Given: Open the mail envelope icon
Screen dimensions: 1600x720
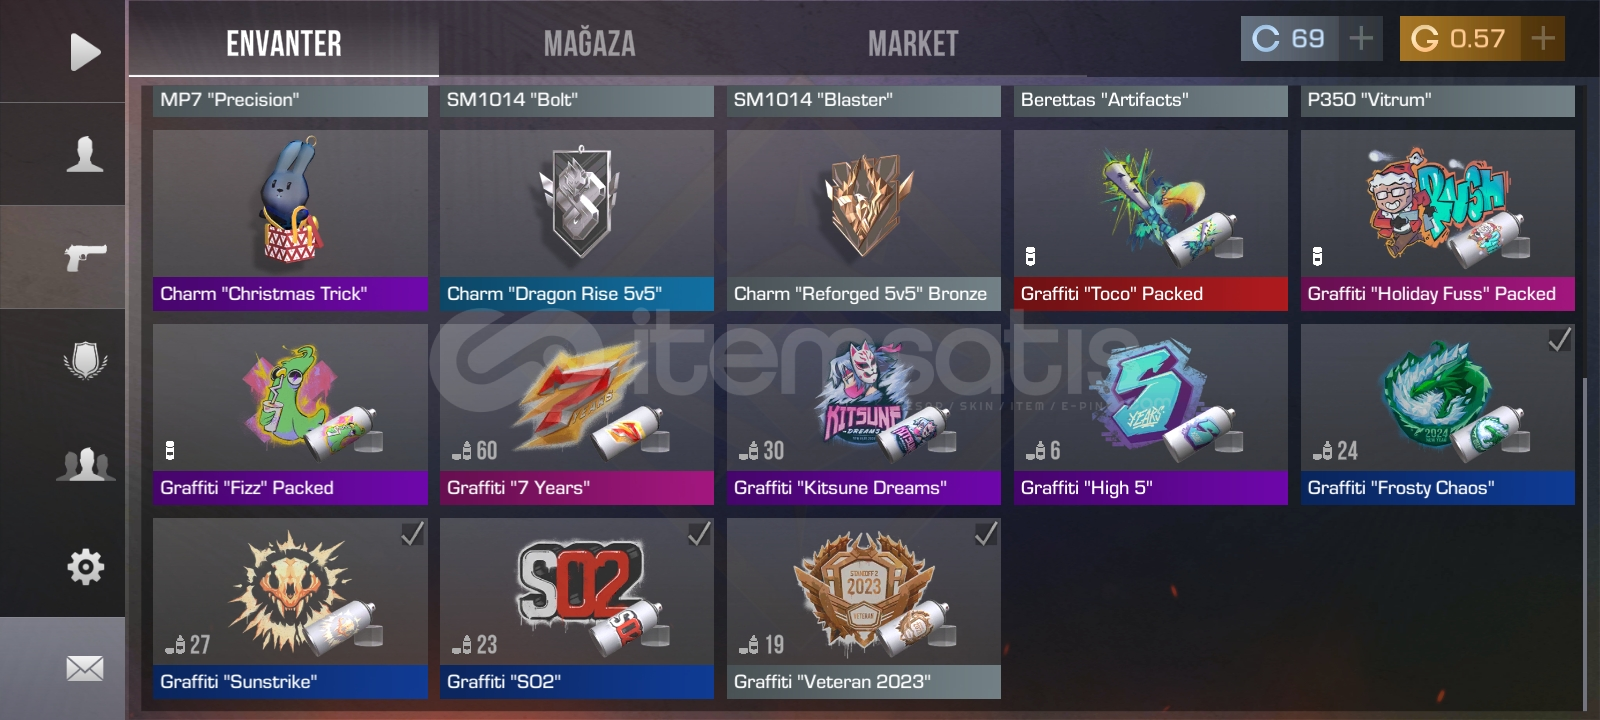Looking at the screenshot, I should click(85, 668).
